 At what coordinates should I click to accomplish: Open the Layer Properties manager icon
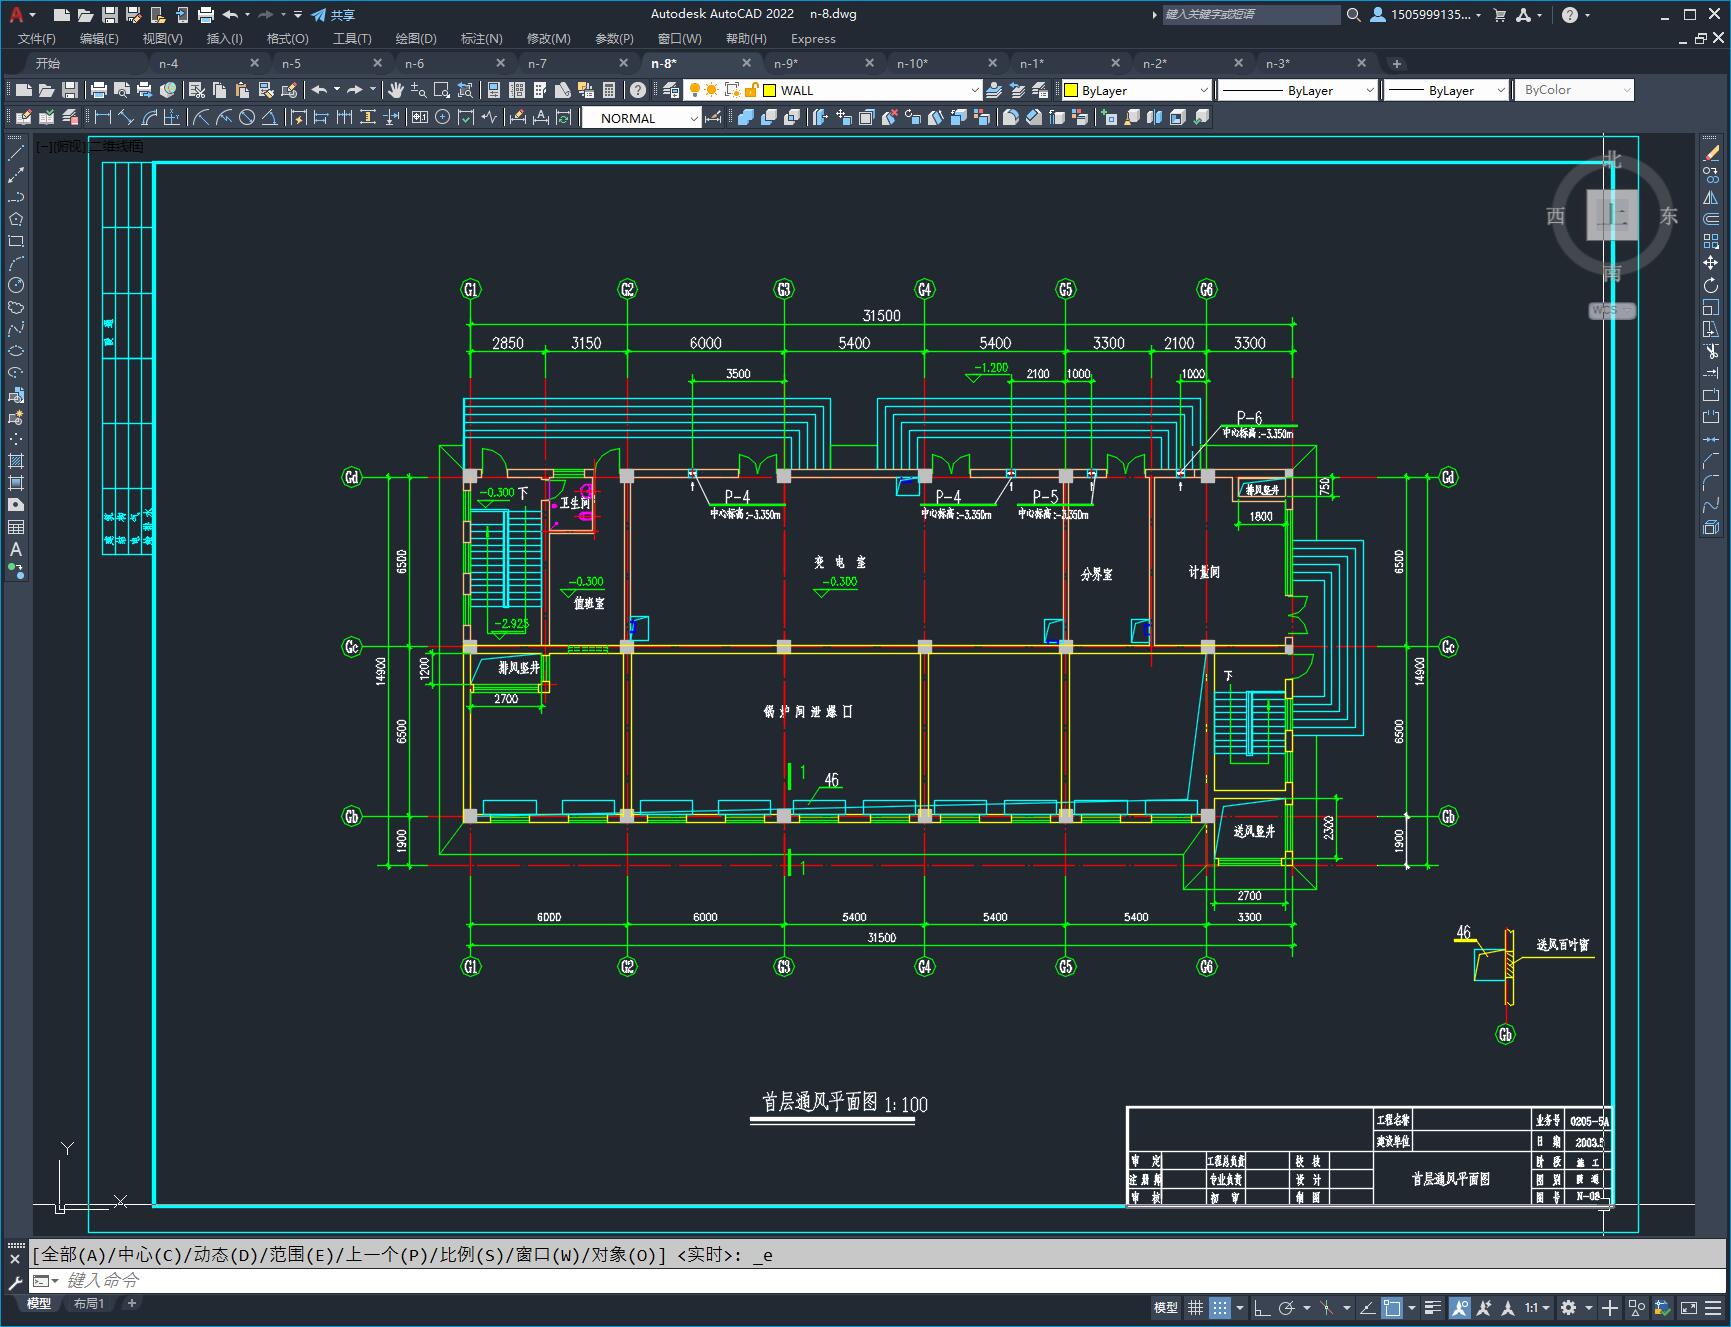click(x=671, y=90)
